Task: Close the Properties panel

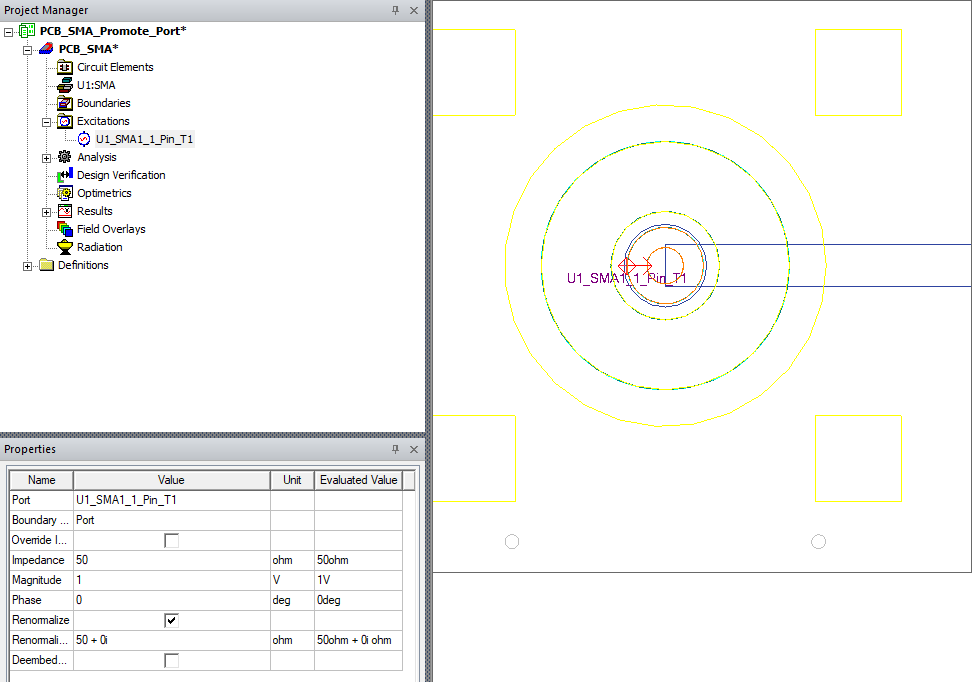Action: click(x=414, y=450)
